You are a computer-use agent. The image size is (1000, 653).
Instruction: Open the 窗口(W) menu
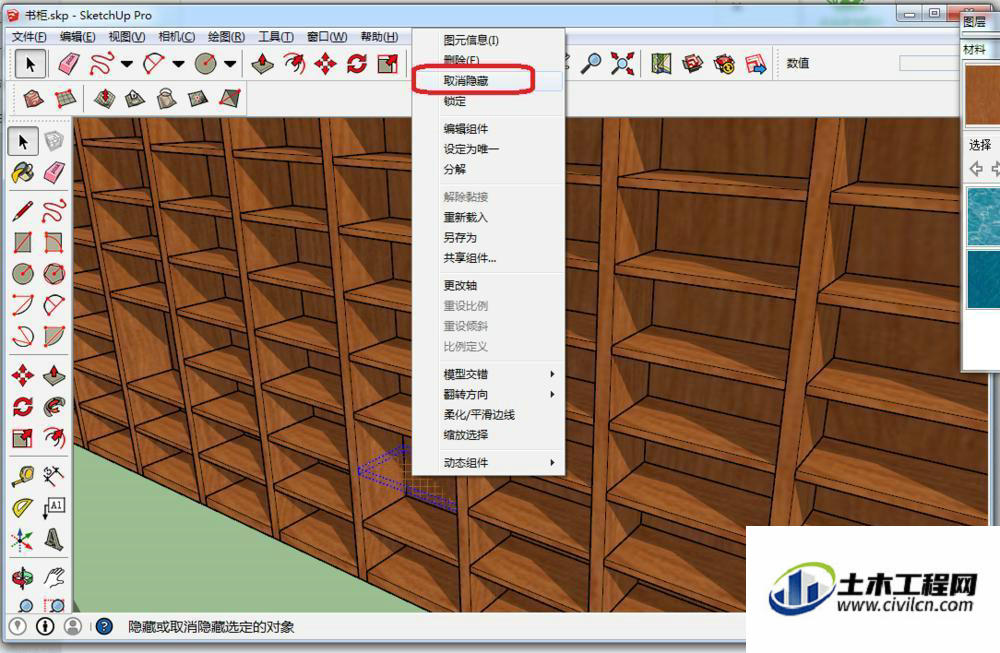327,36
